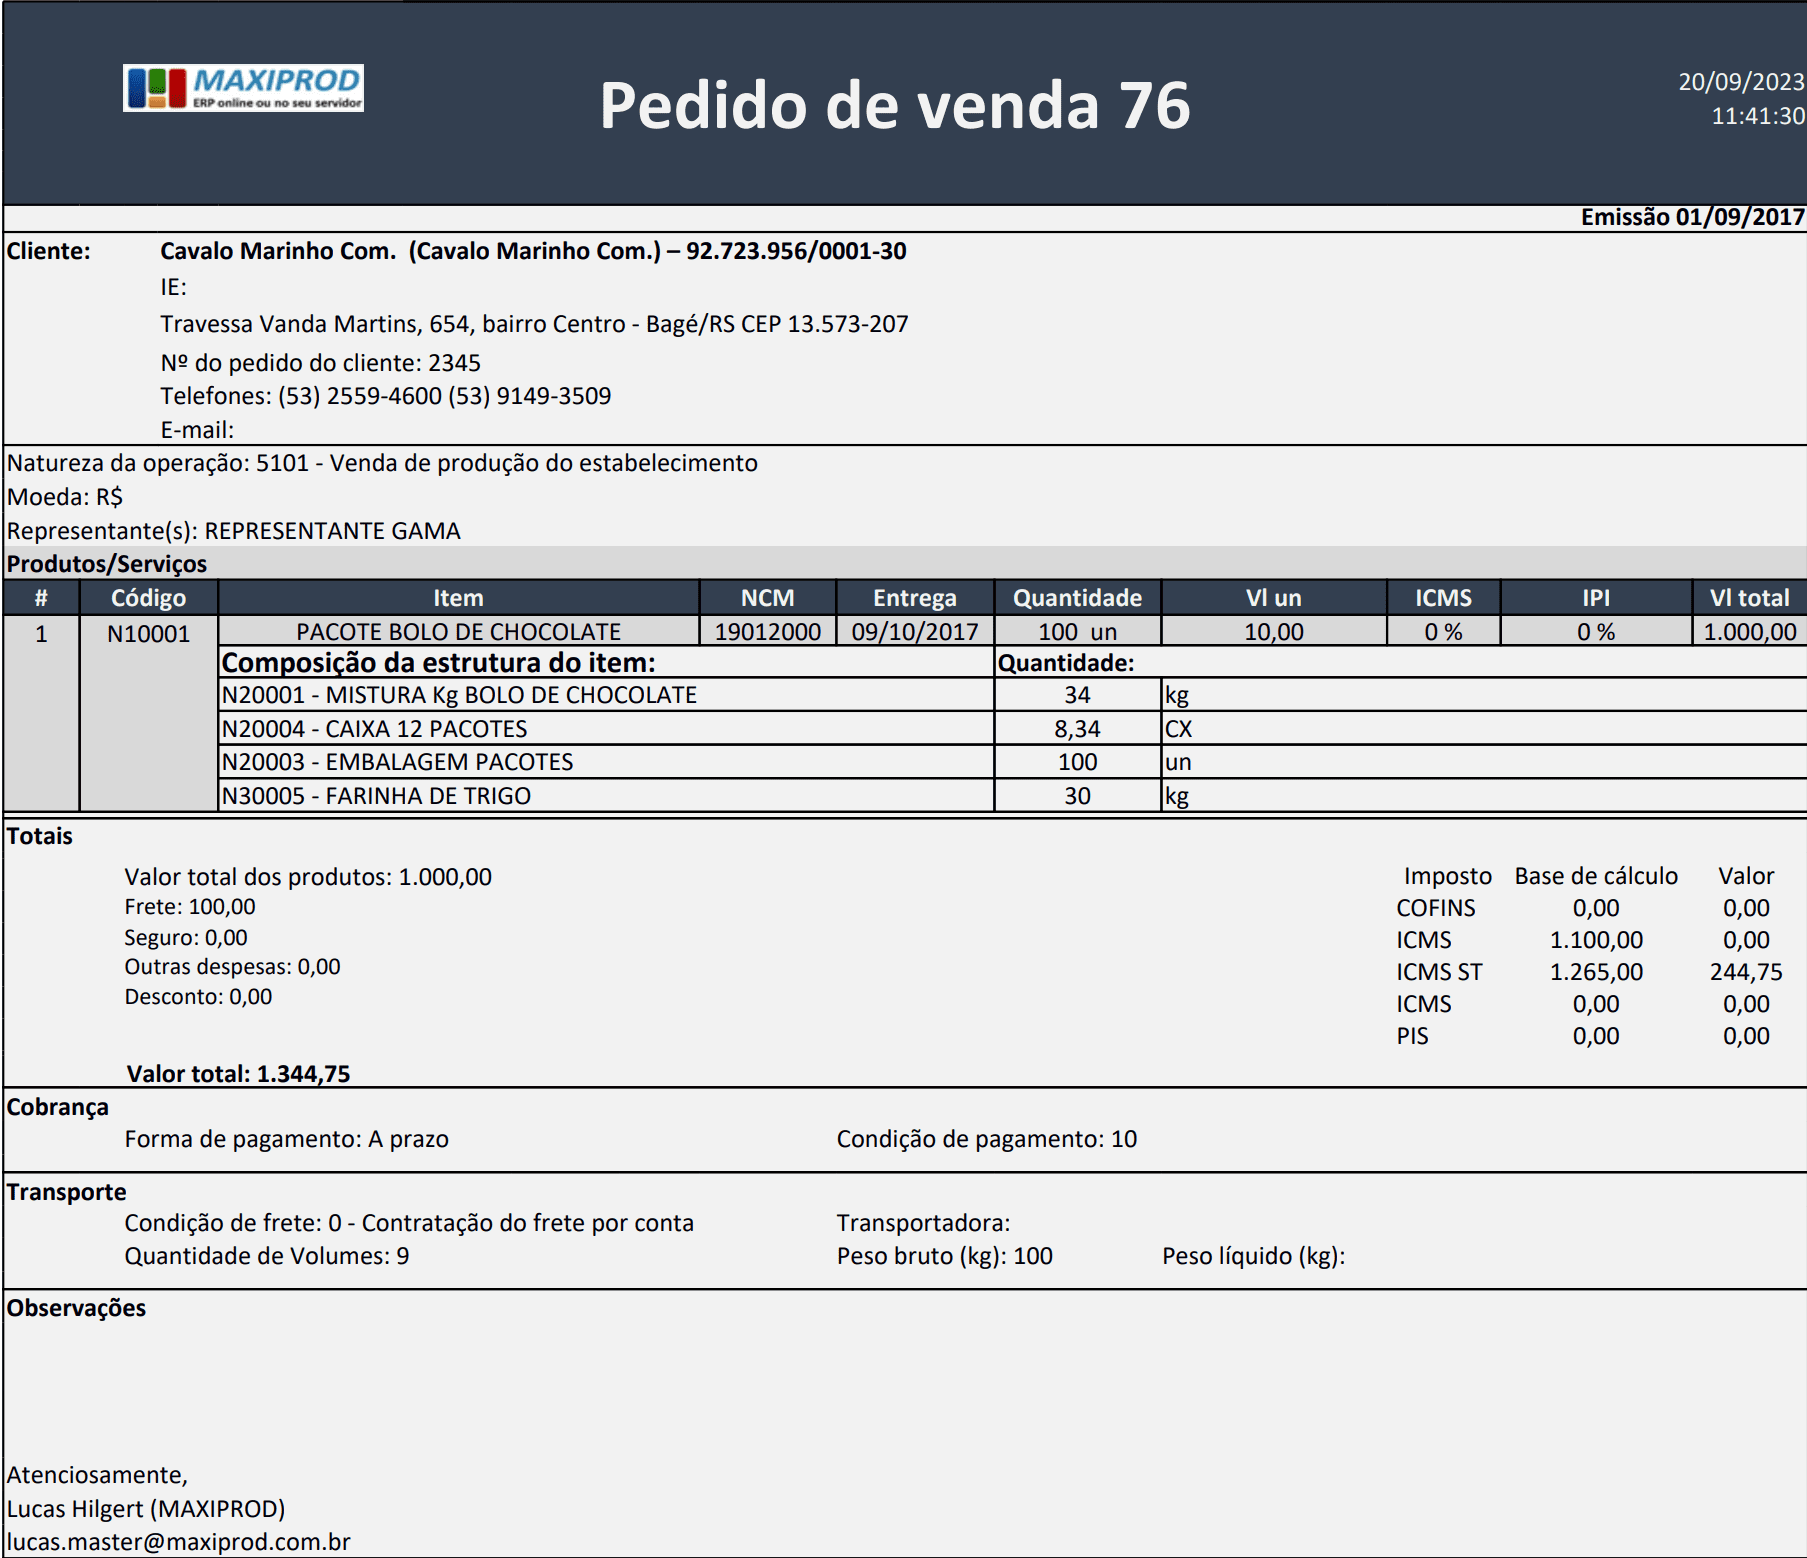Click the Pedido de venda 76 title
The image size is (1807, 1558).
[895, 105]
